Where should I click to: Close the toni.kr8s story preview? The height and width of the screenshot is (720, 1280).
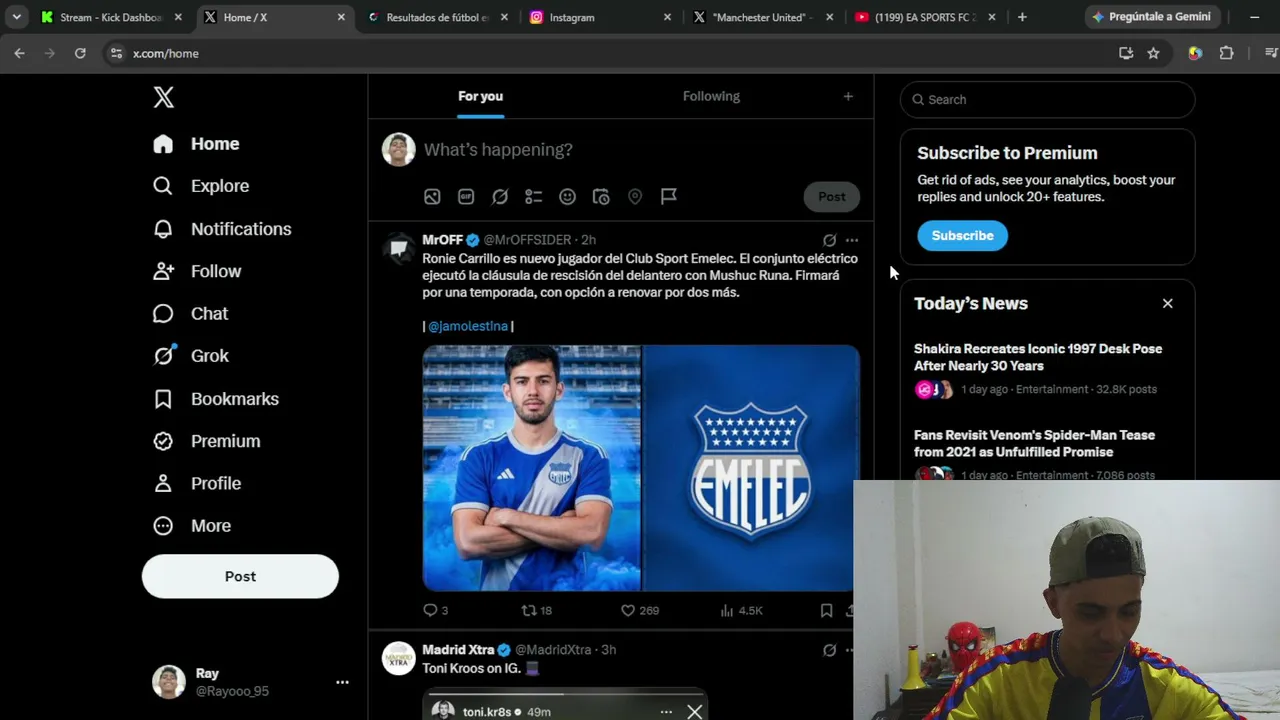pyautogui.click(x=695, y=712)
